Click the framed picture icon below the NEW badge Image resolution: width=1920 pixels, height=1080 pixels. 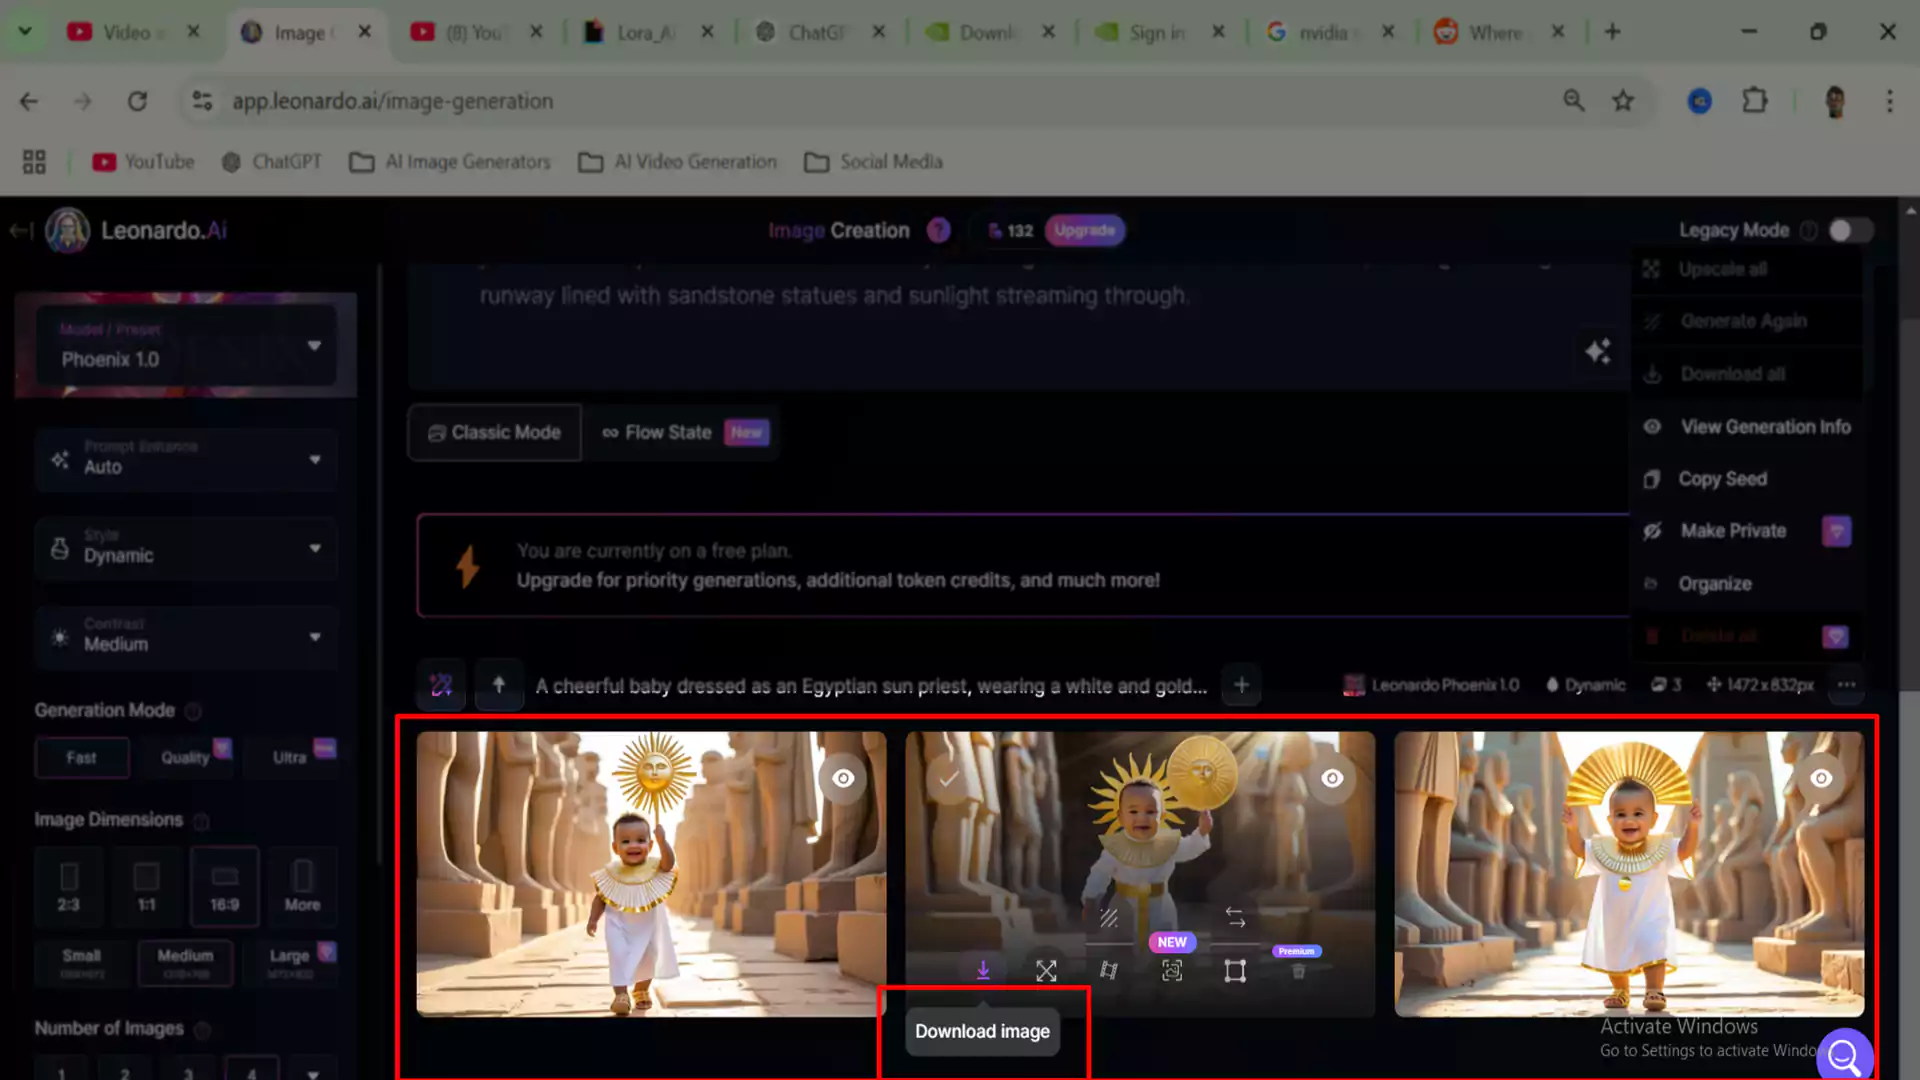[x=1172, y=970]
